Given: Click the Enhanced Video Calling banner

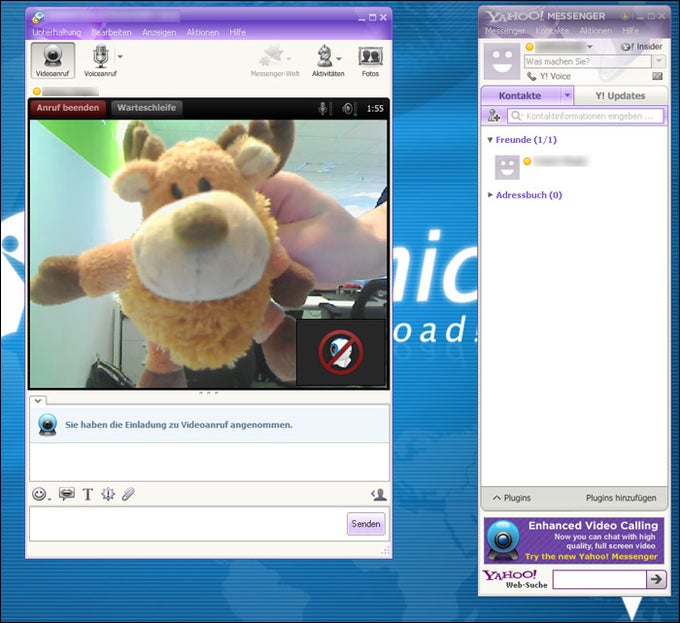Looking at the screenshot, I should 574,541.
